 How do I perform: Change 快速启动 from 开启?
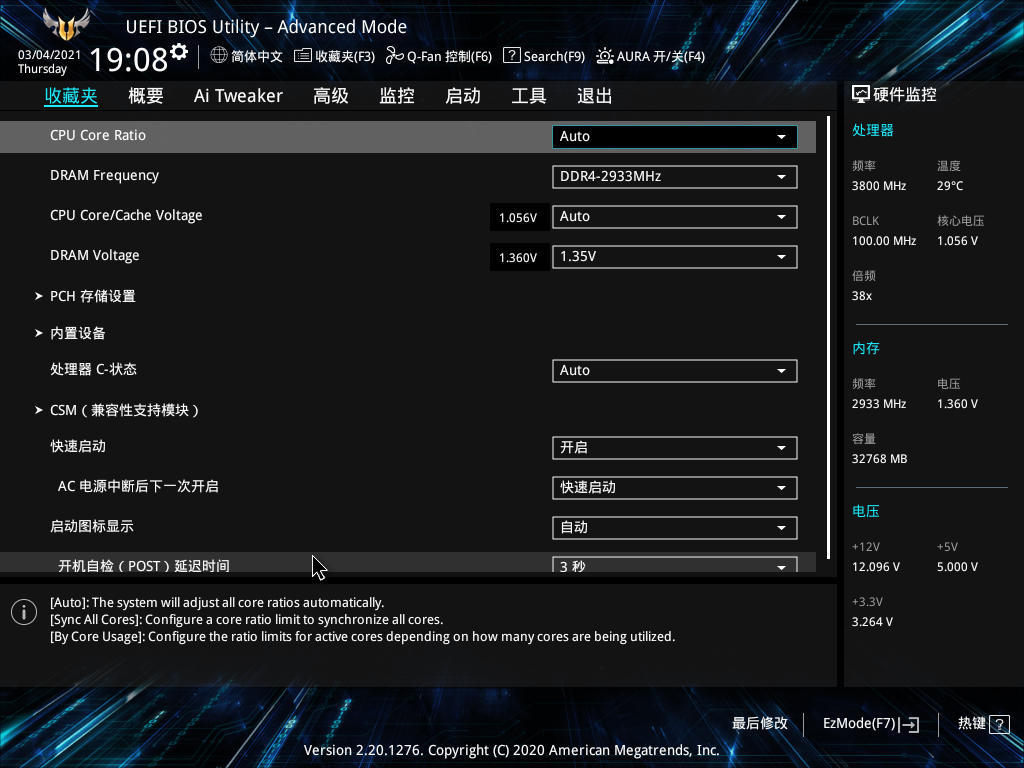point(674,447)
